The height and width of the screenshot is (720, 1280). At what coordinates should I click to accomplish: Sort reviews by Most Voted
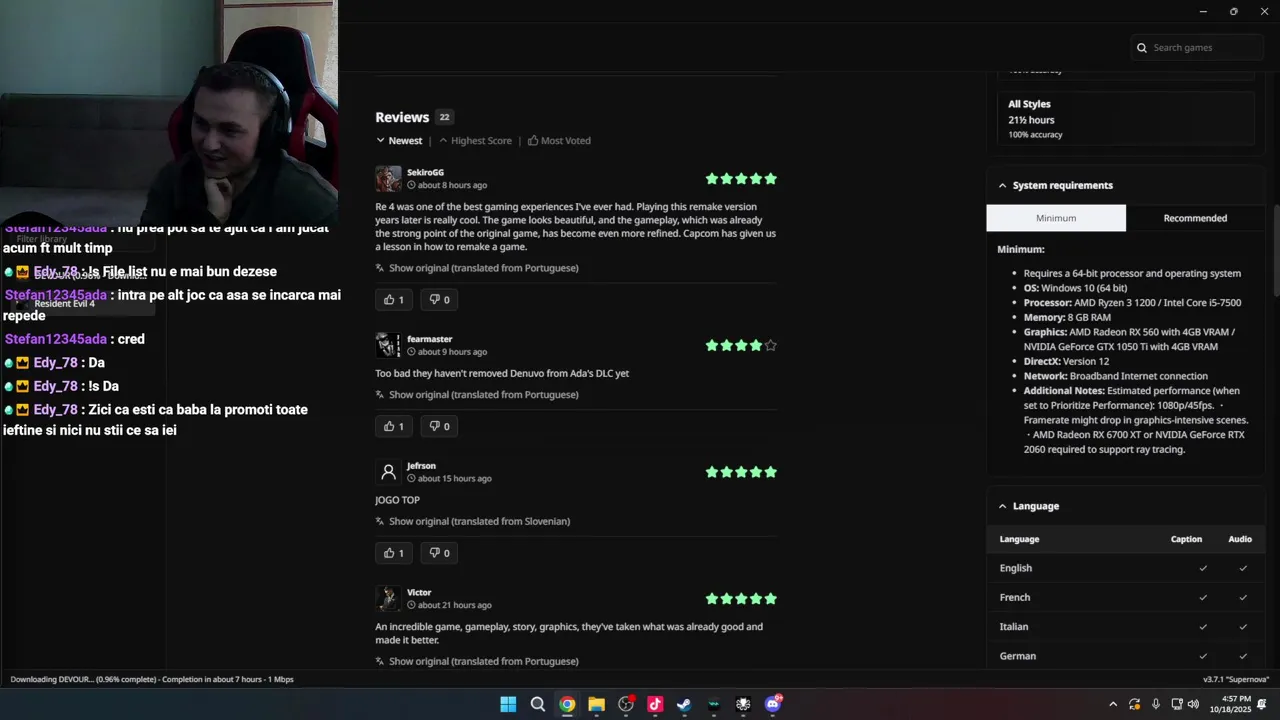point(559,141)
